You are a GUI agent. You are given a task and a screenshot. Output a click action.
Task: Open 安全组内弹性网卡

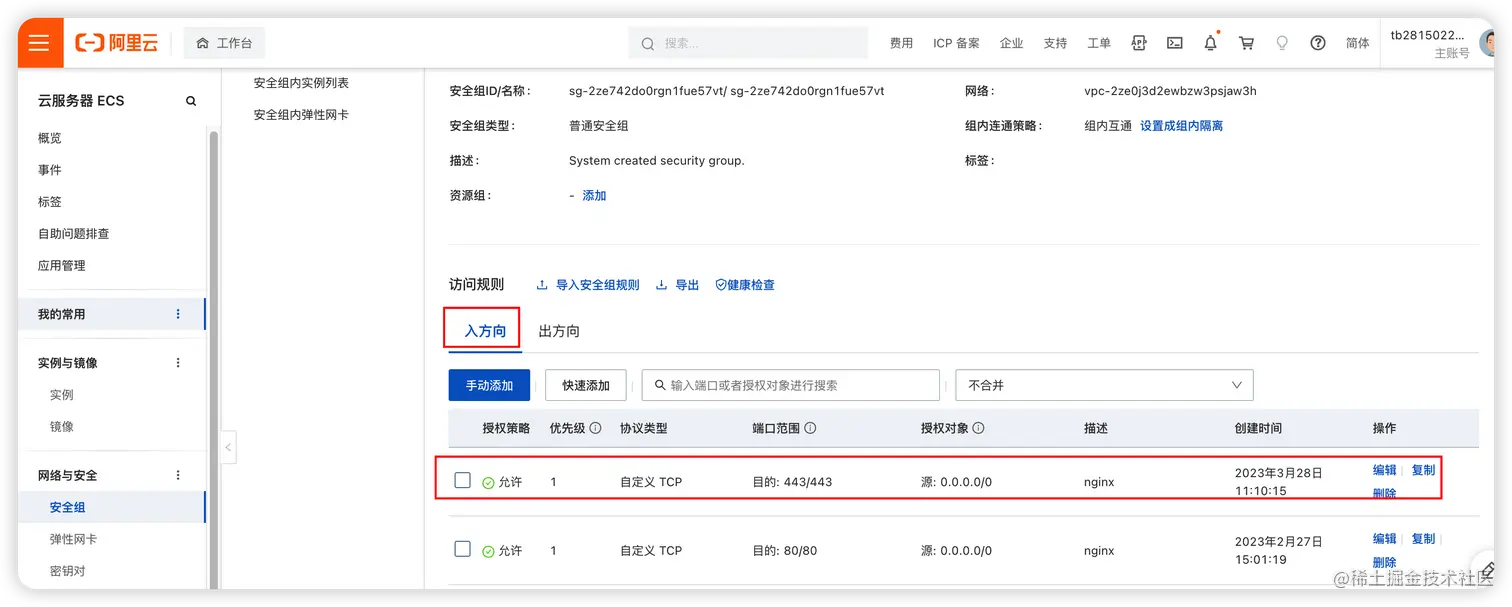(301, 115)
